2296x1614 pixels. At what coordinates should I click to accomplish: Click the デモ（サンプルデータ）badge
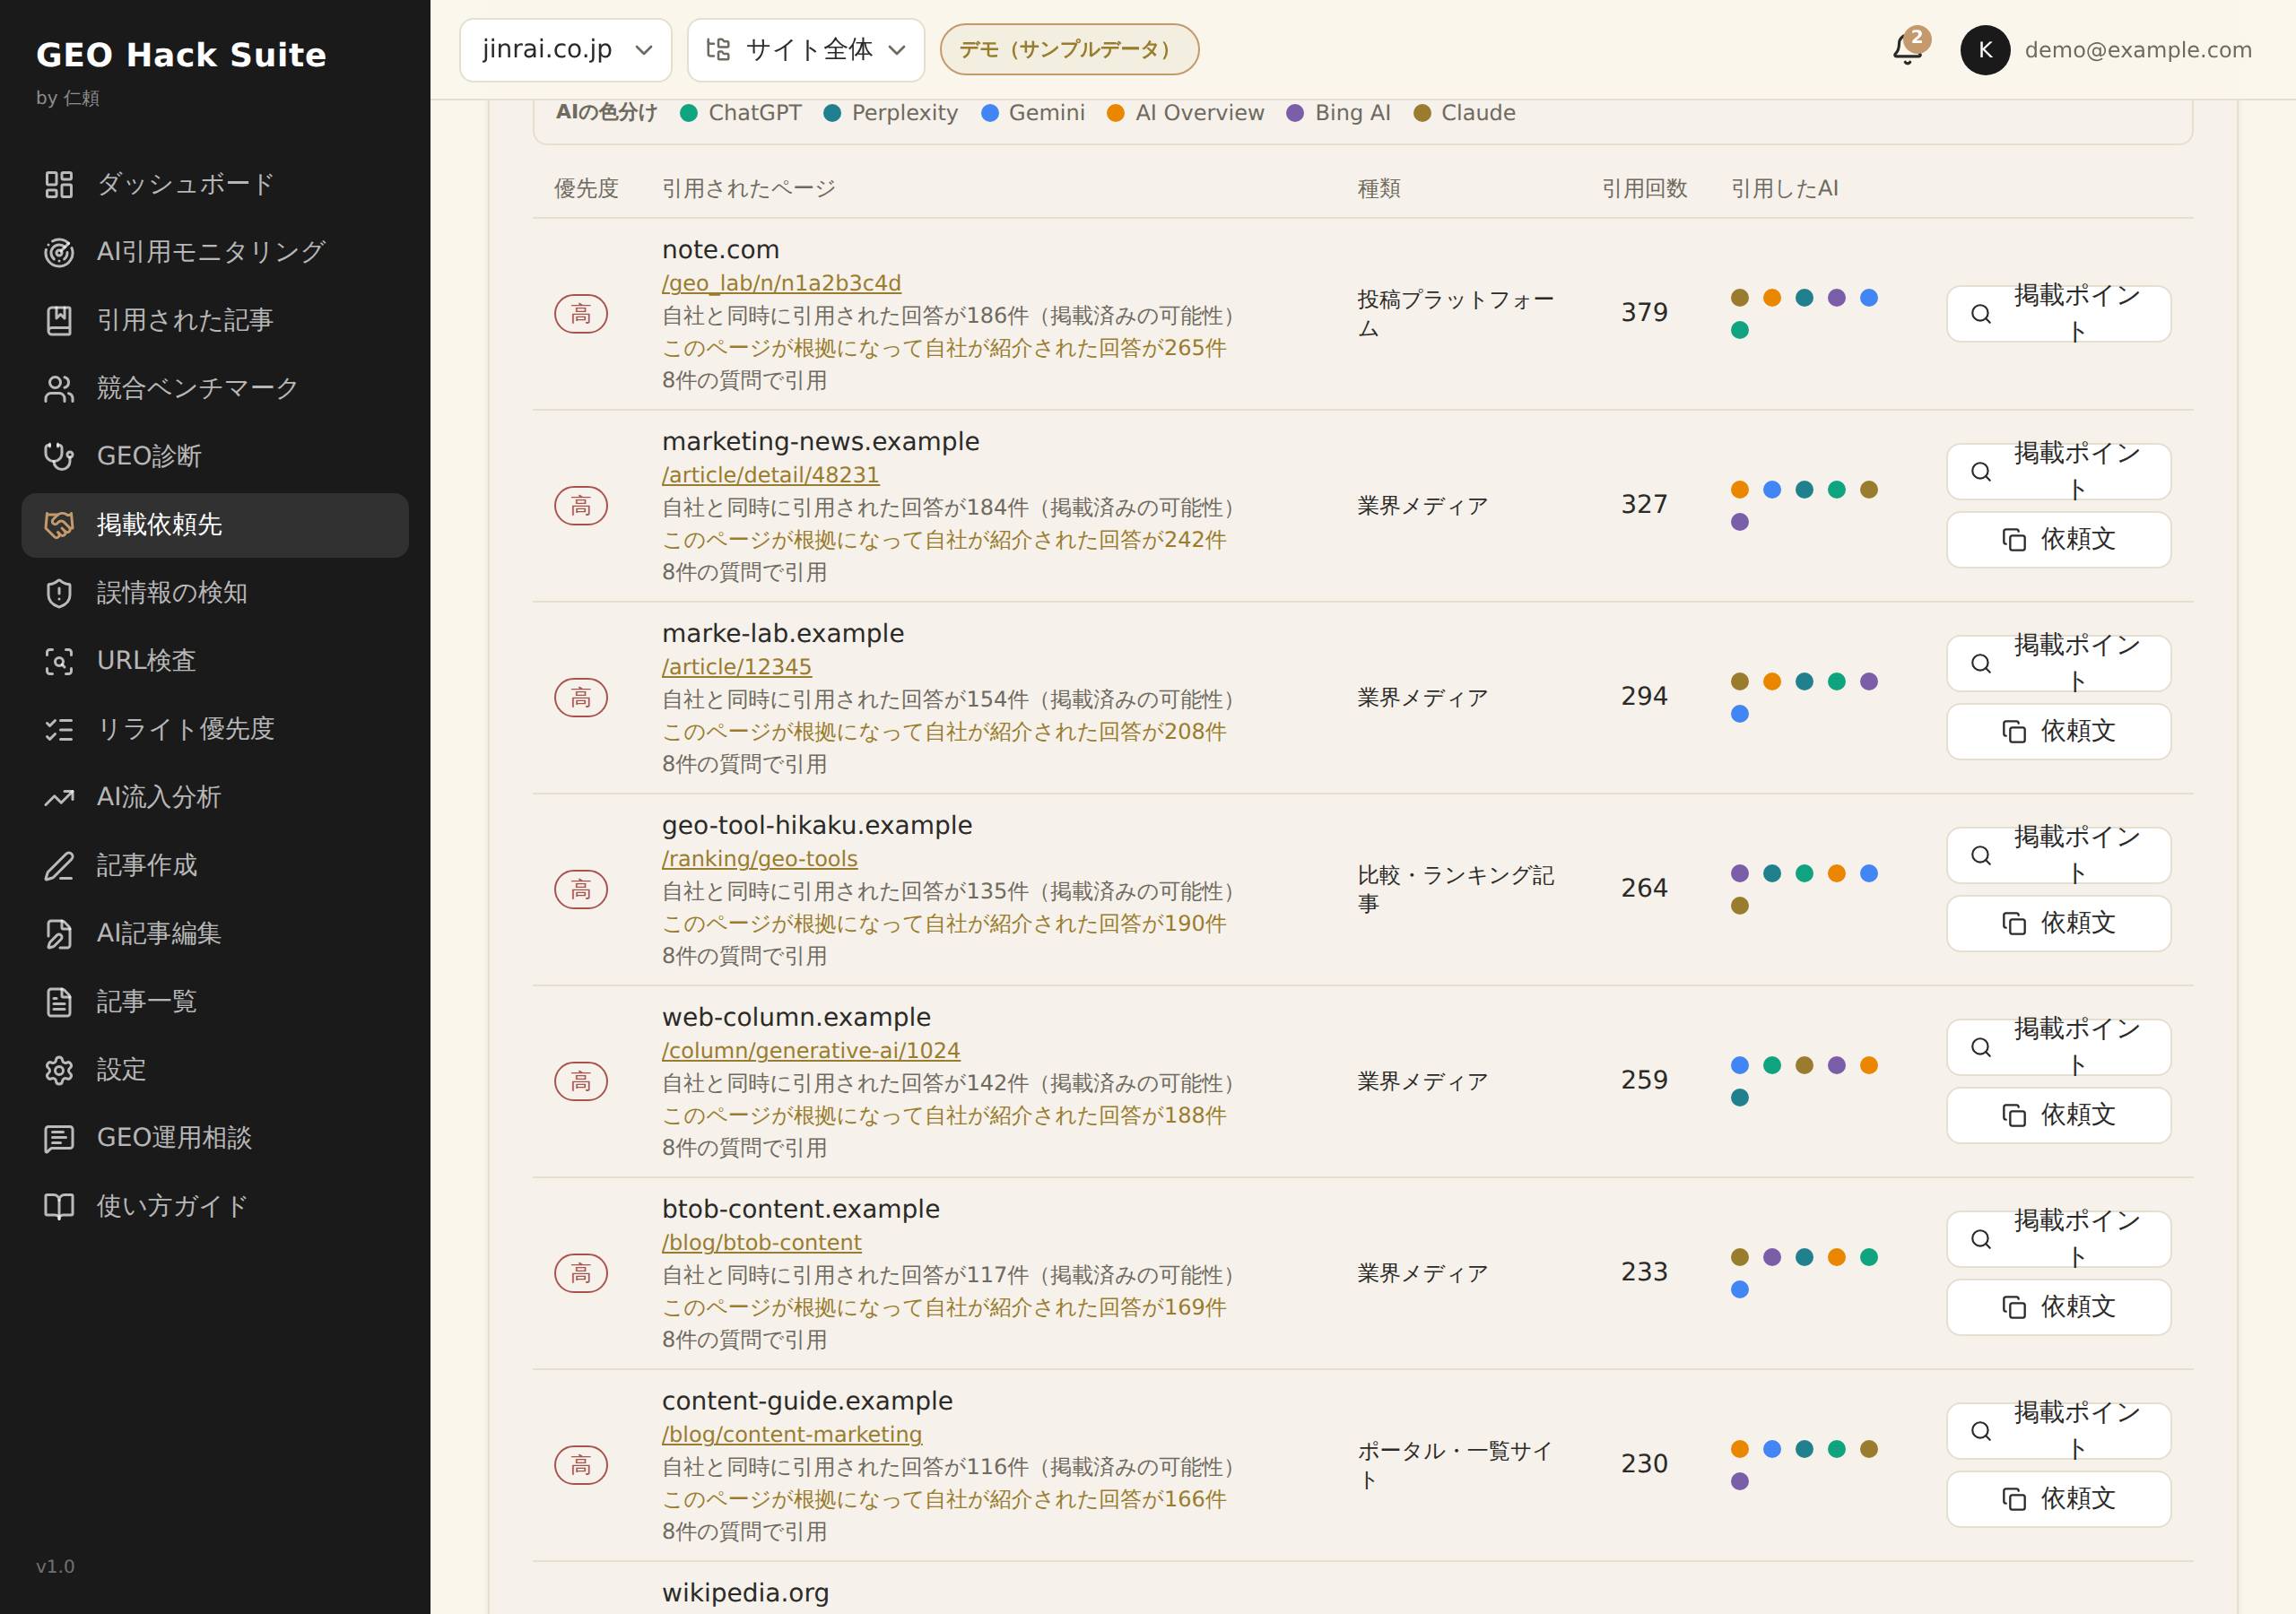pos(1069,50)
